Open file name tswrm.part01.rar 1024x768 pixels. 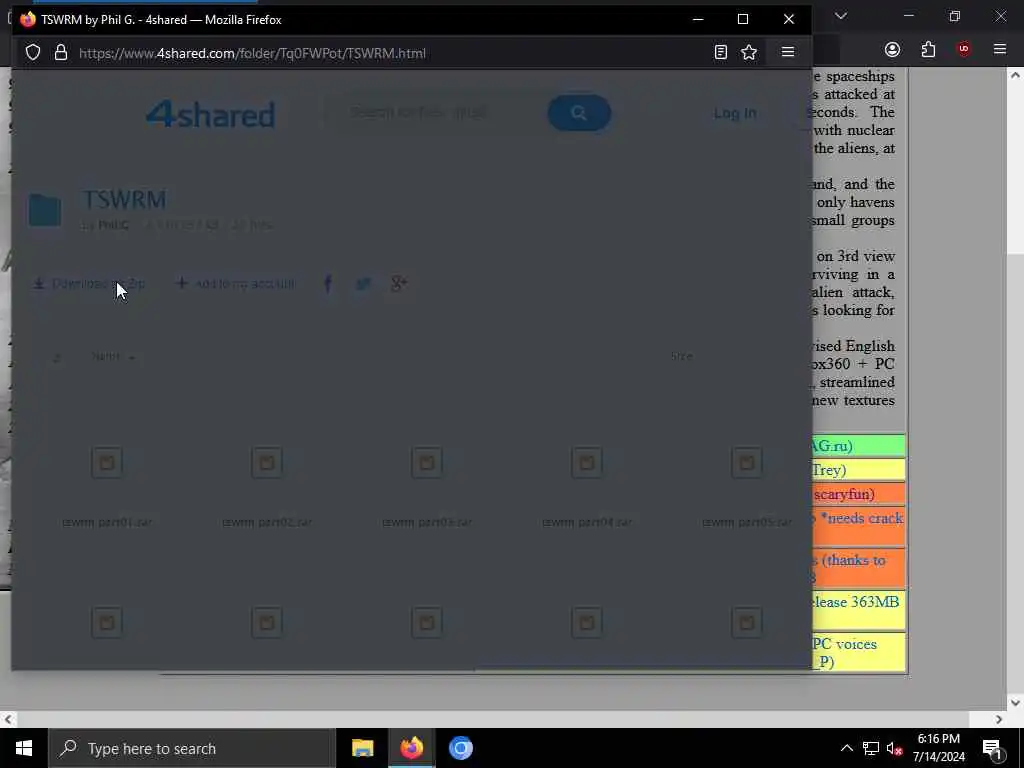pos(107,522)
